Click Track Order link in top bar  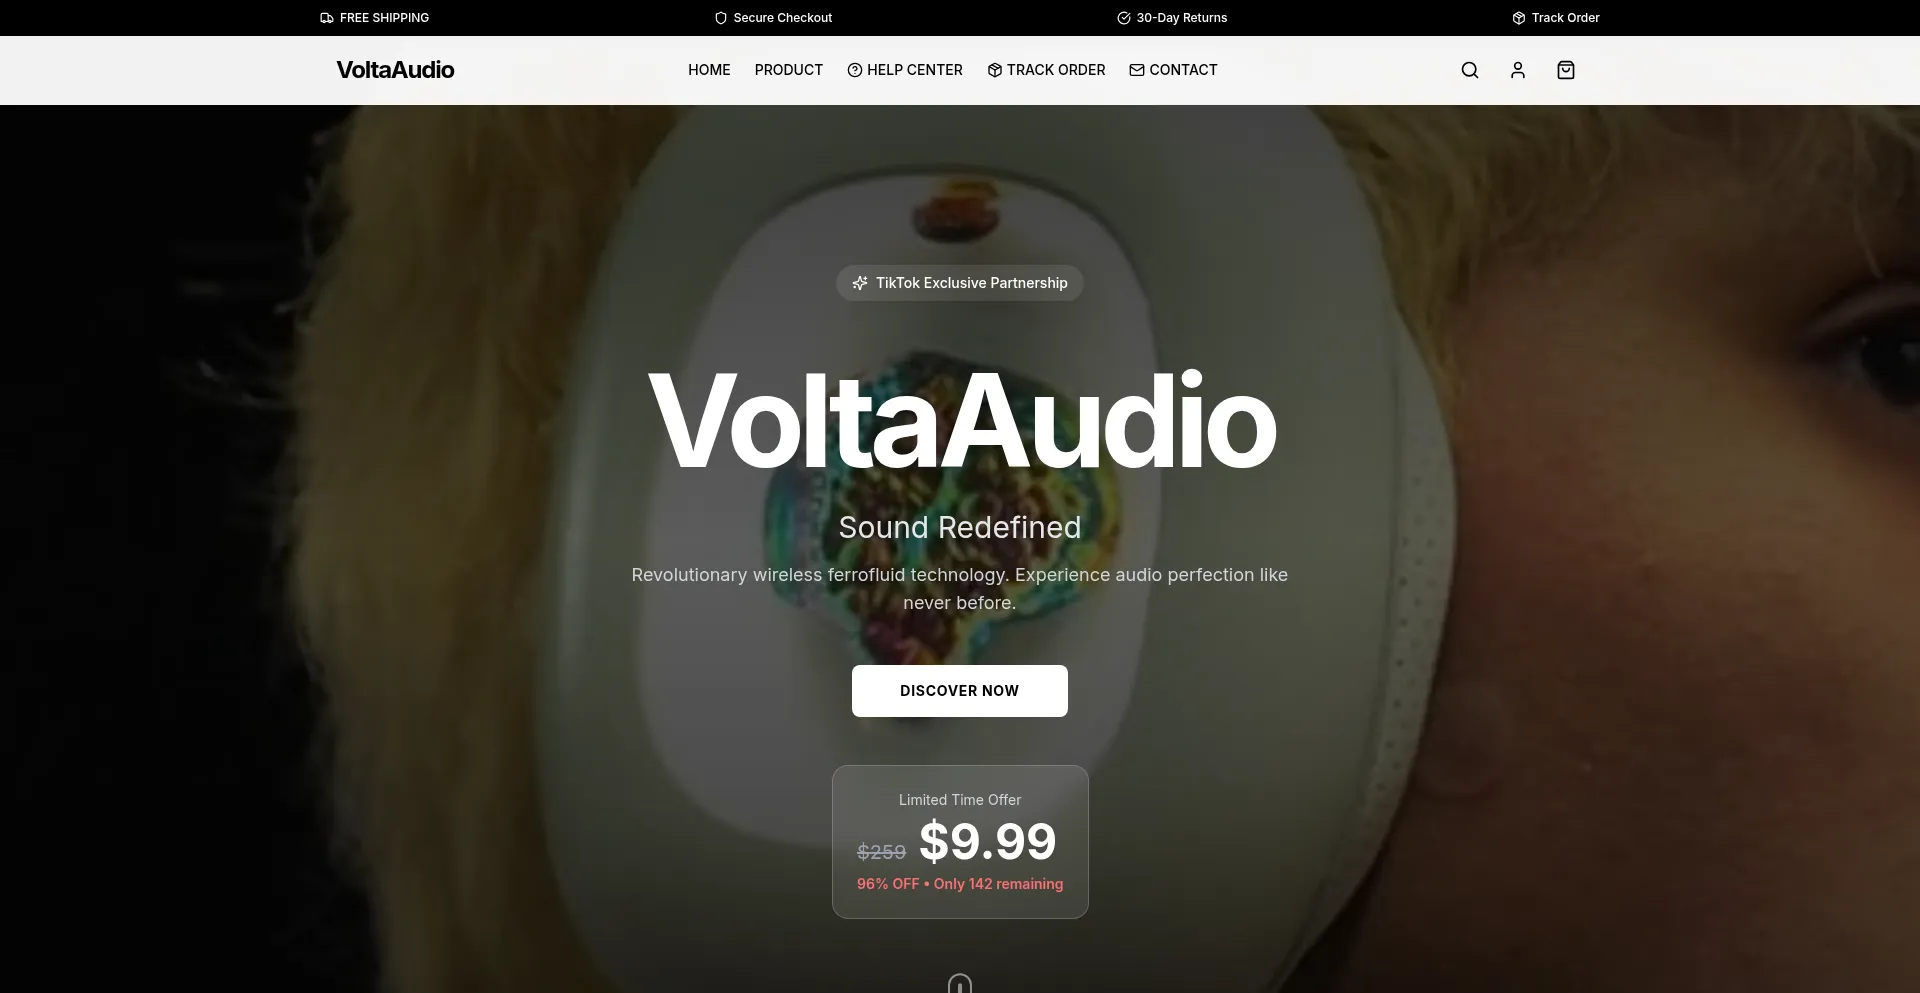pos(1565,18)
